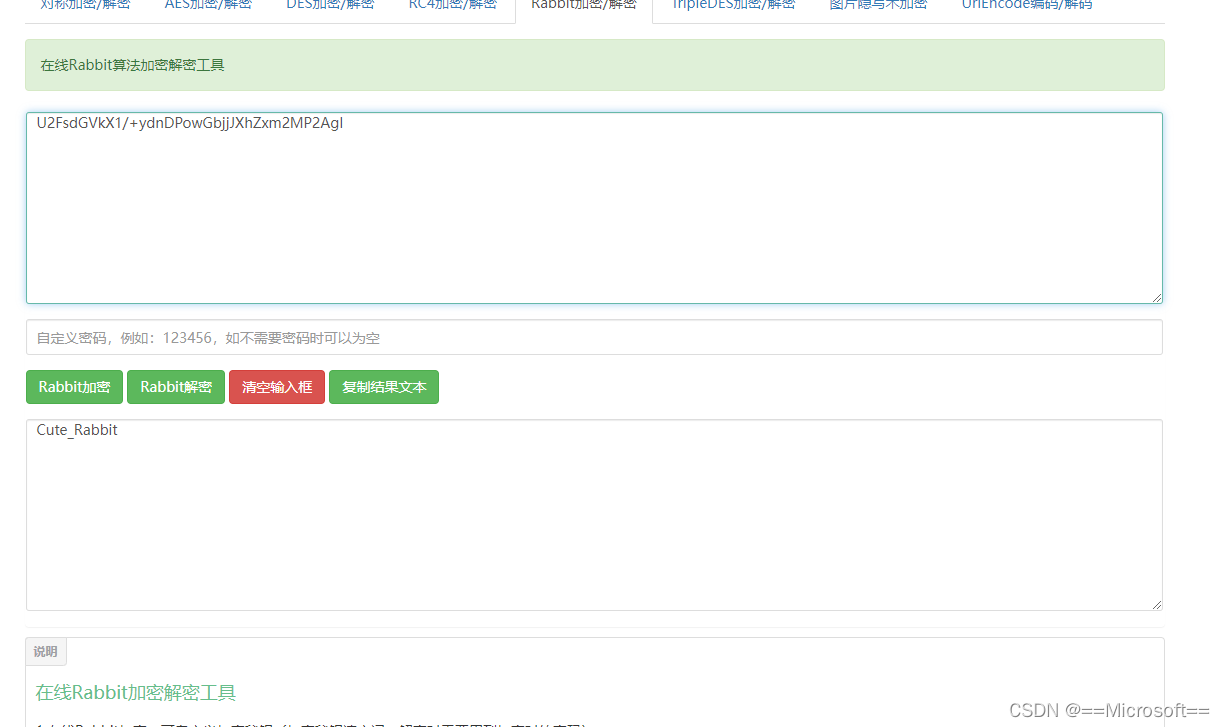1225x727 pixels.
Task: Click into the ciphertext input textarea
Action: pyautogui.click(x=594, y=208)
